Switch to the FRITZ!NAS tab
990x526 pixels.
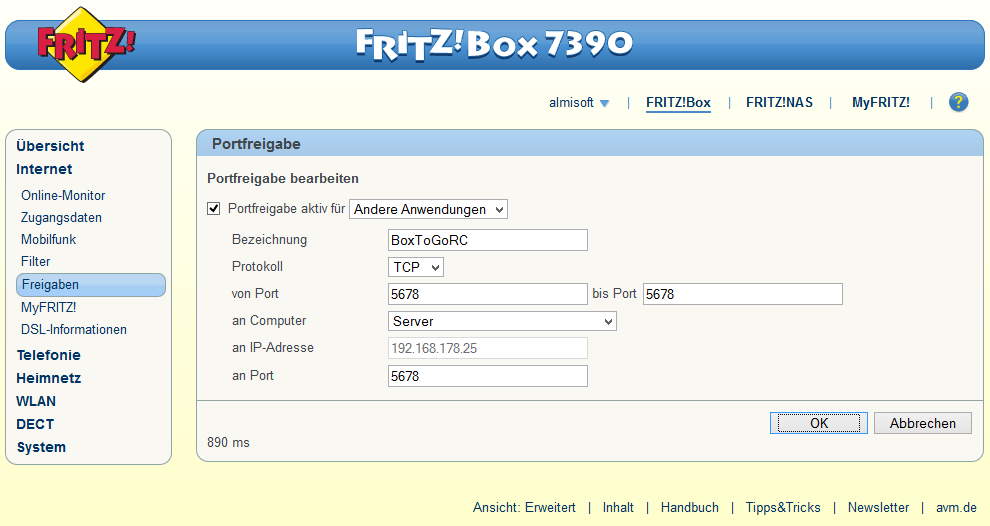779,102
